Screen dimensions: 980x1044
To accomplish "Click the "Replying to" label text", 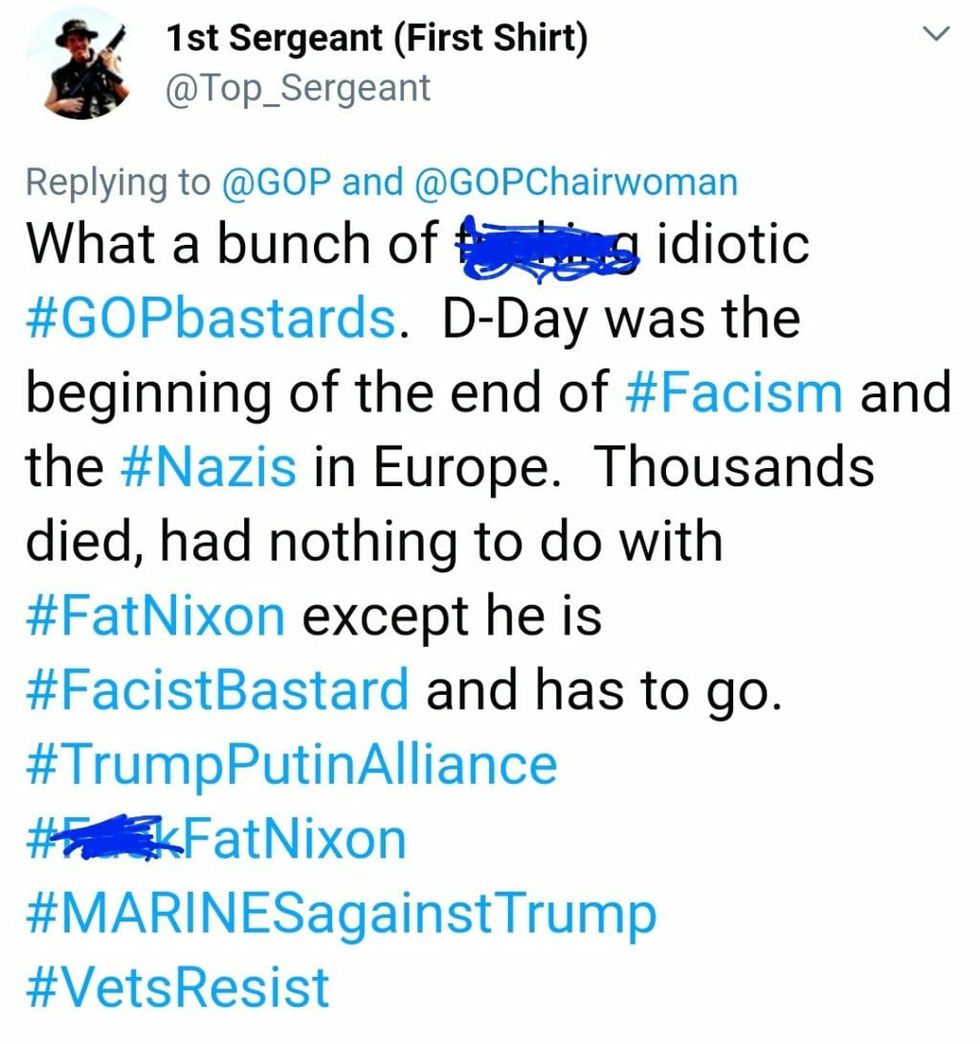I will tap(118, 181).
